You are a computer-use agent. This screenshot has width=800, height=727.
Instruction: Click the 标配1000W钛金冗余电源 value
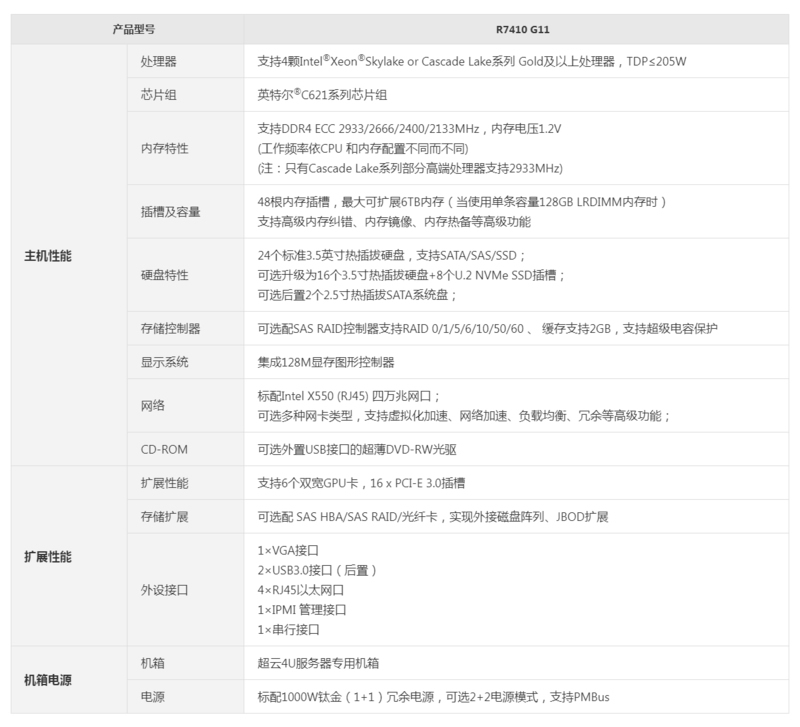[x=434, y=697]
